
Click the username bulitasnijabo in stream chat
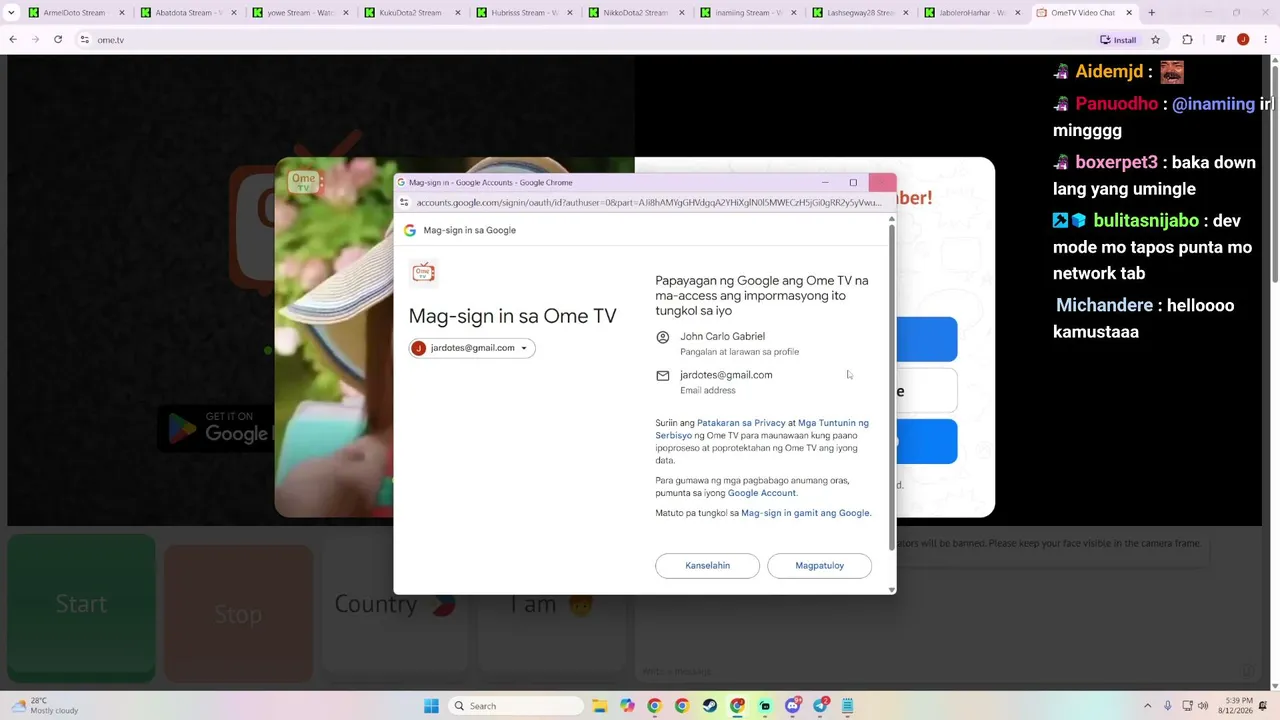click(x=1146, y=221)
